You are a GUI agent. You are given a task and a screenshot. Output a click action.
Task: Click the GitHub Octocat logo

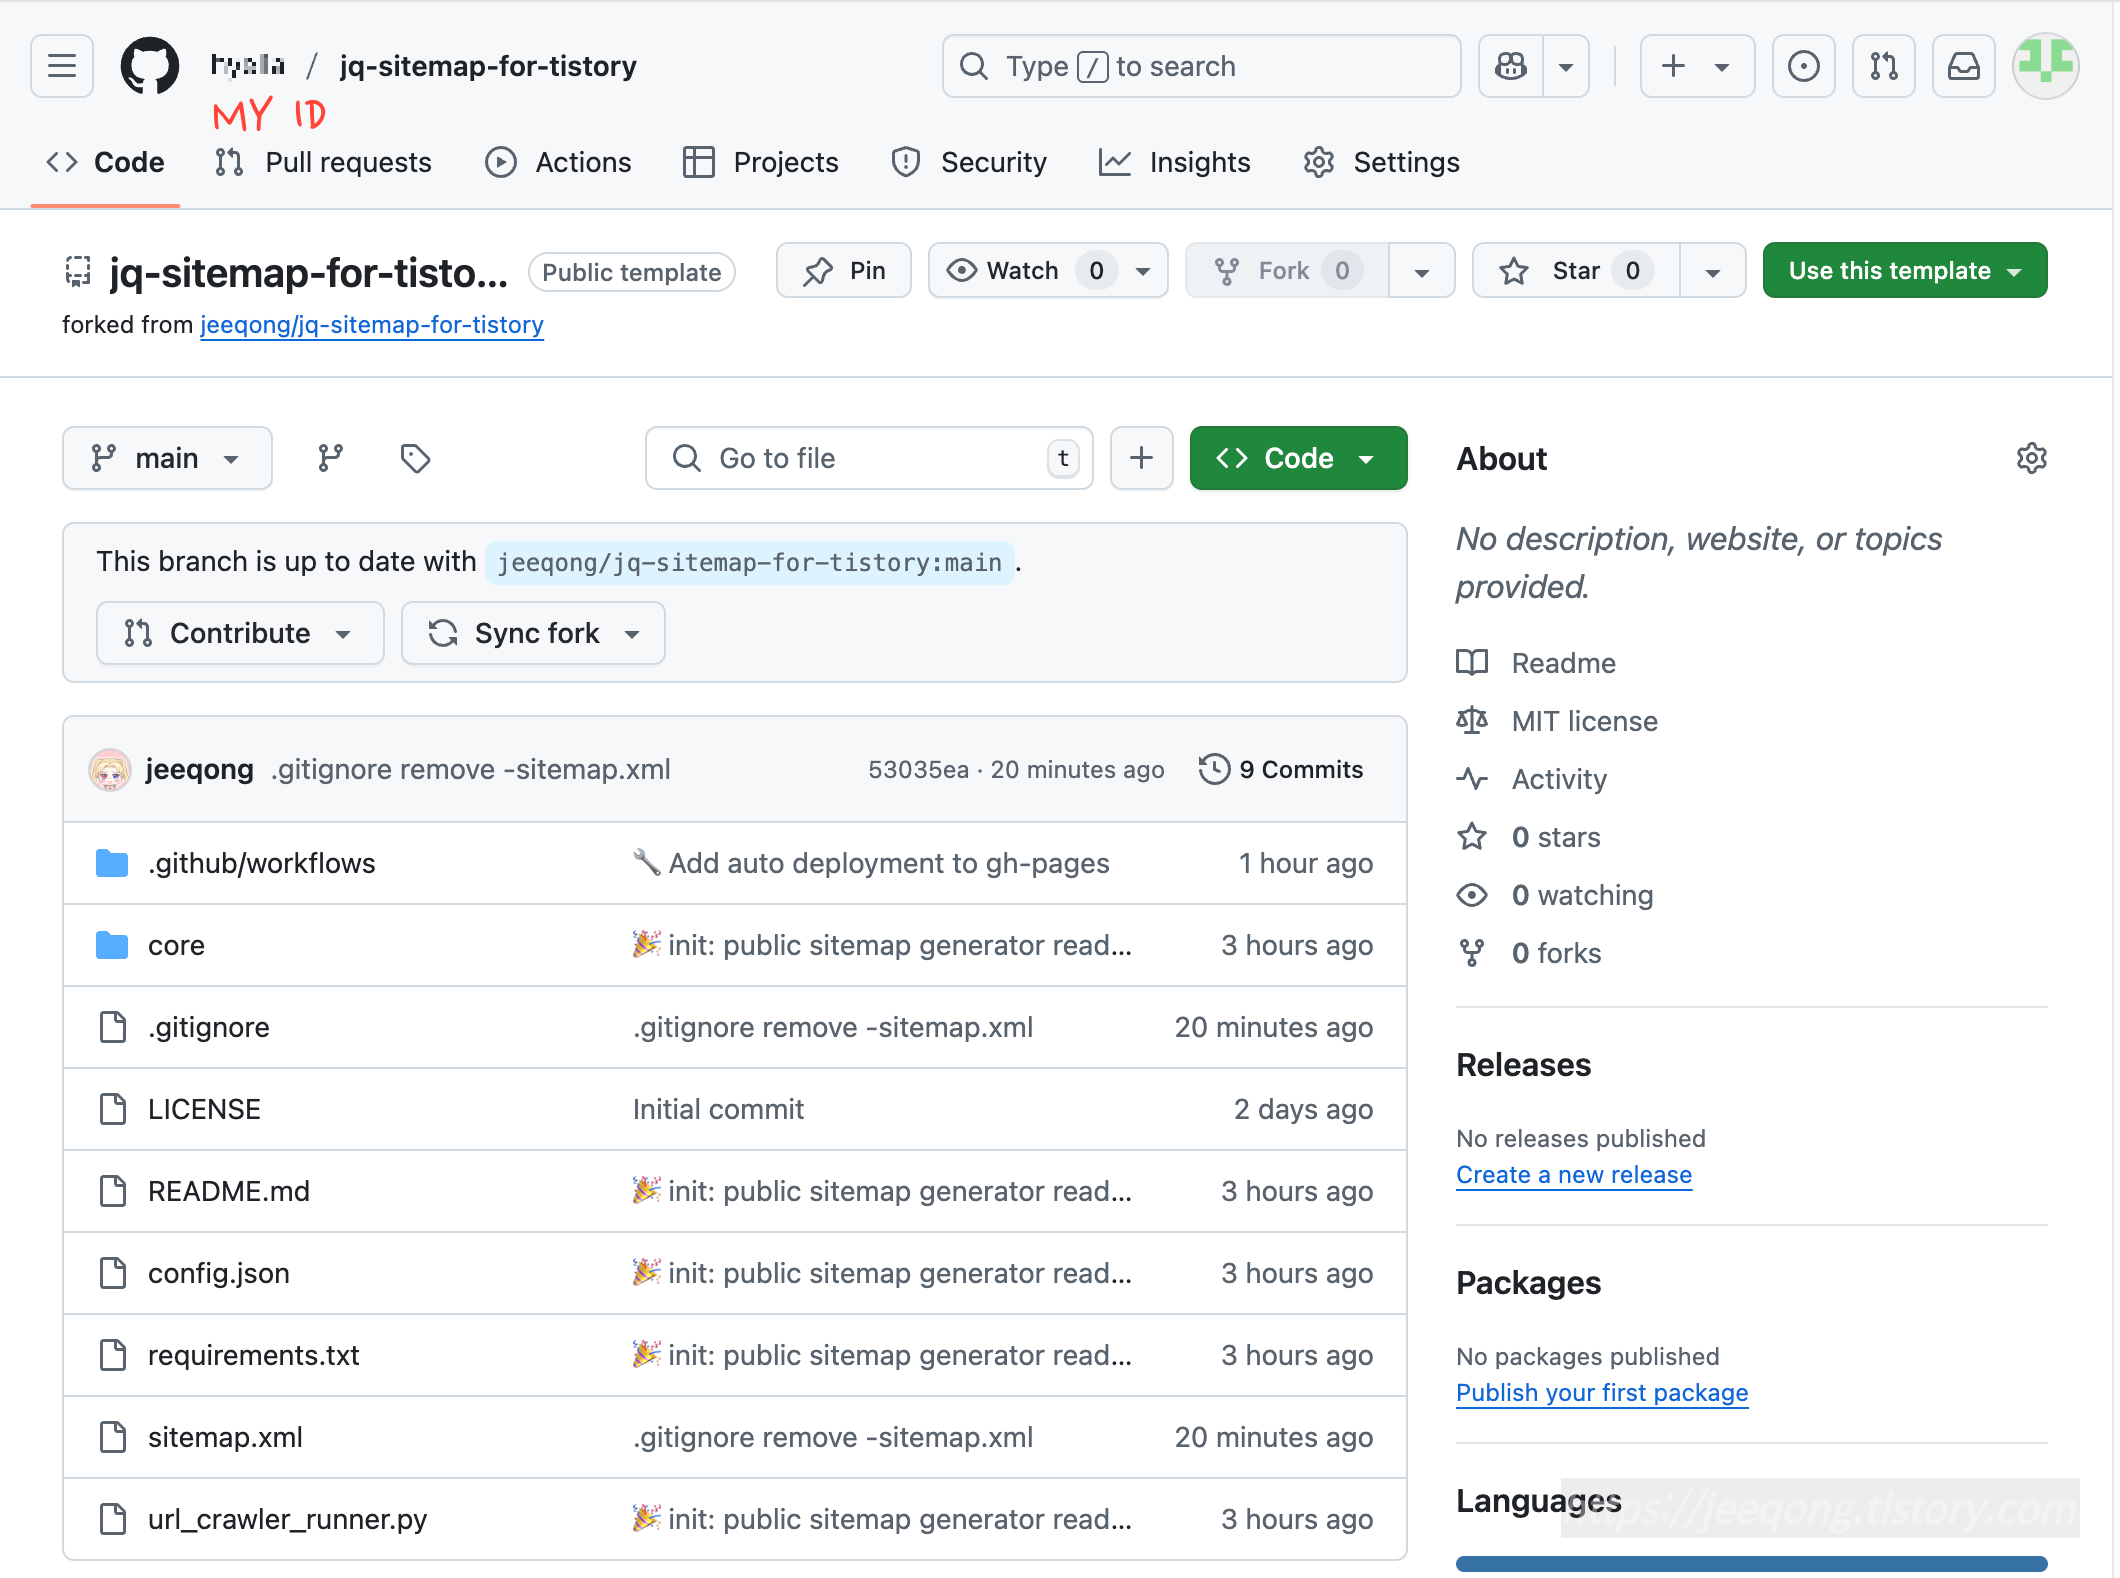point(150,66)
